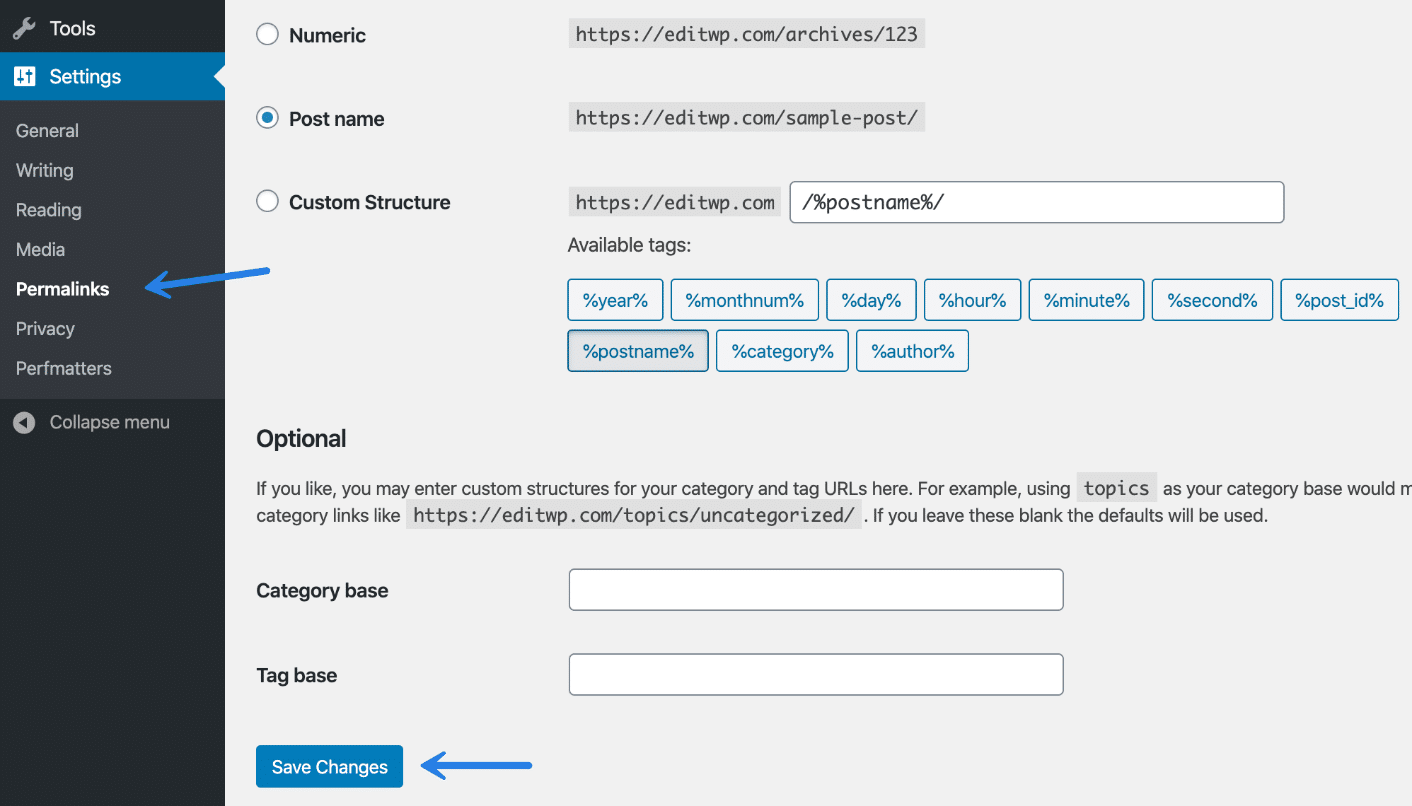Screen dimensions: 1412x806
Task: Insert the %post_id% permalink tag
Action: [1339, 299]
